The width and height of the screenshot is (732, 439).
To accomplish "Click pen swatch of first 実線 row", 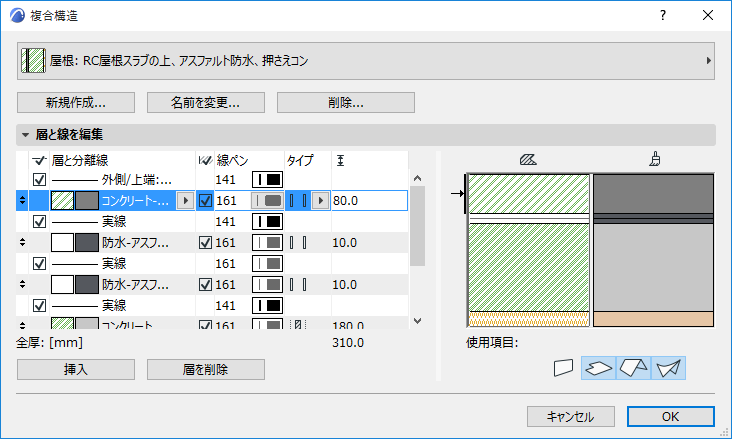I will (x=267, y=222).
